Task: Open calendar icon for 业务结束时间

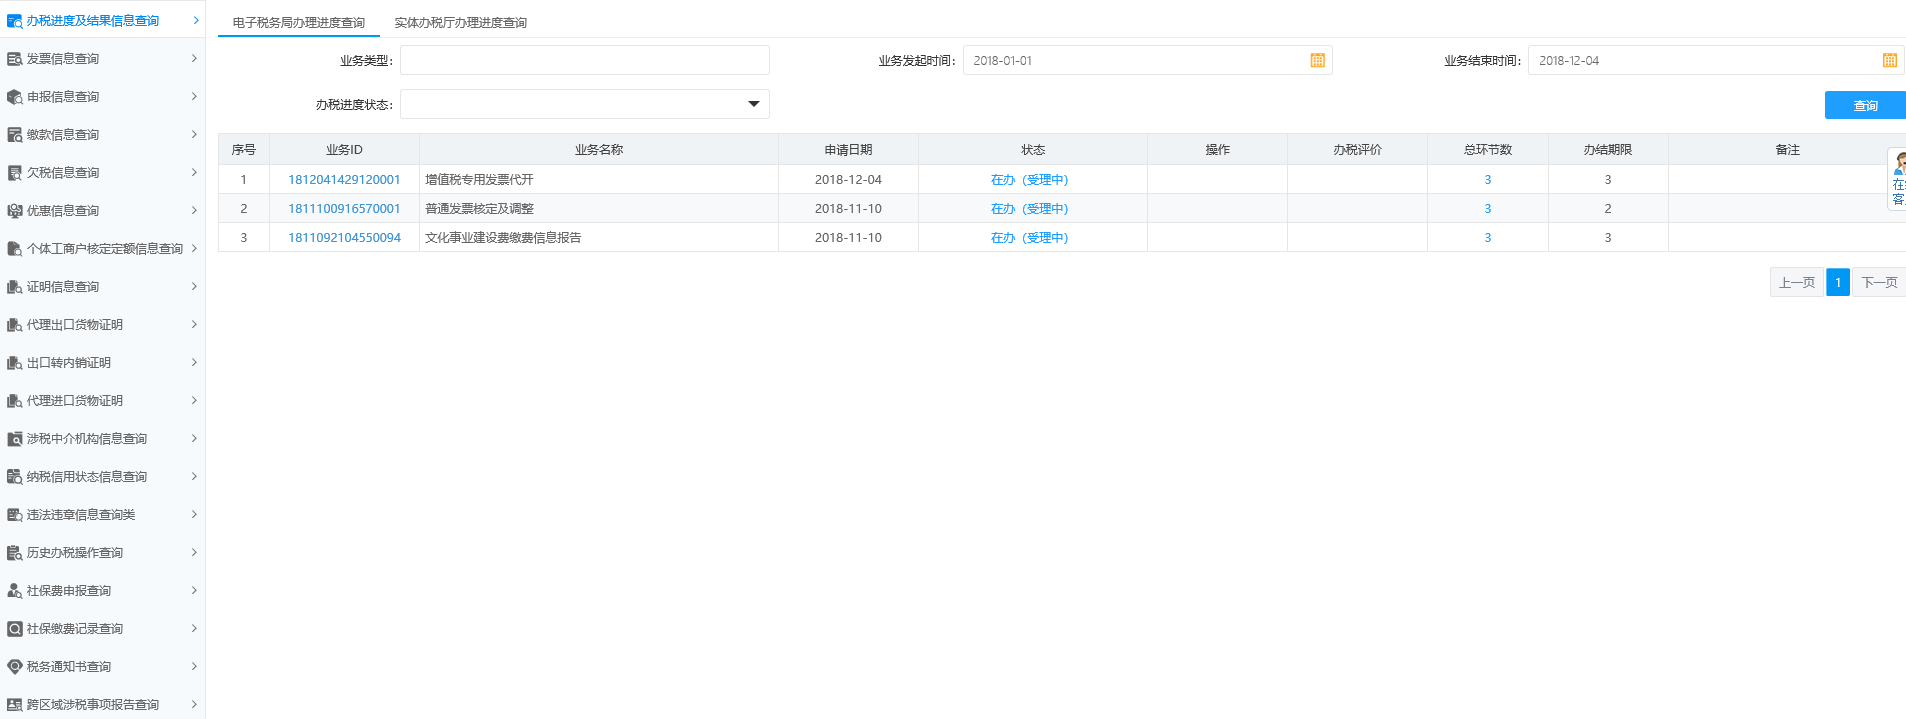Action: click(1889, 61)
